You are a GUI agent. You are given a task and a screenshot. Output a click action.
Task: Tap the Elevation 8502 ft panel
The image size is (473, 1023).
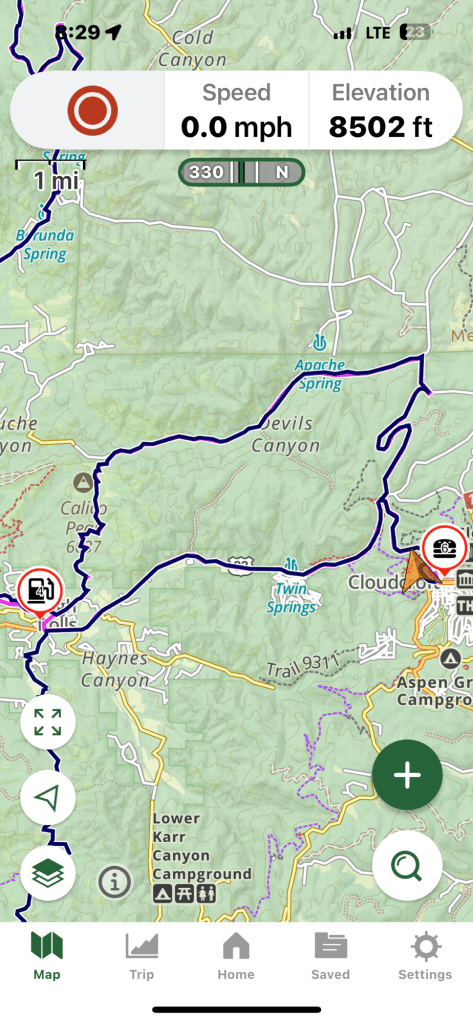(x=381, y=111)
